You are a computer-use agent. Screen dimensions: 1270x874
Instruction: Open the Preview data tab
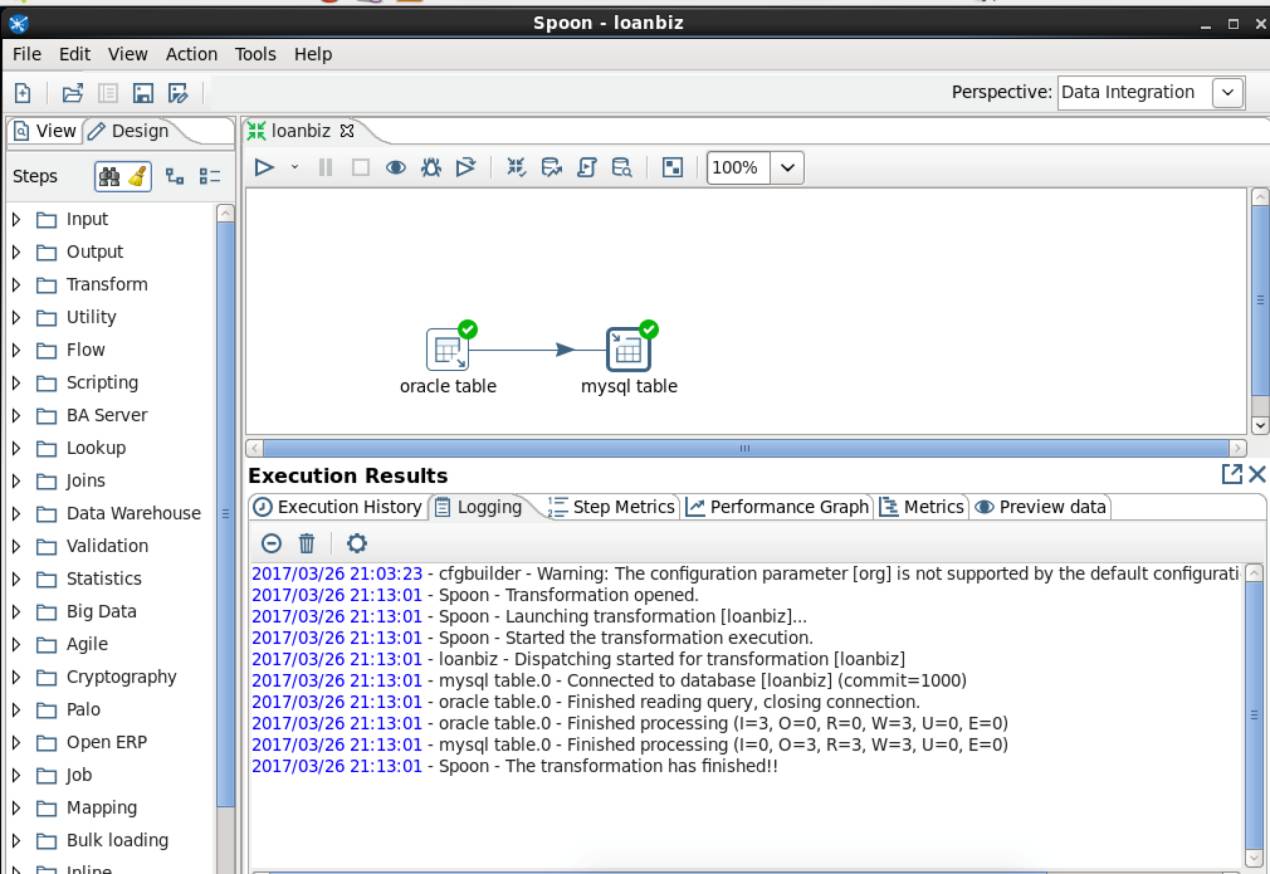coord(1041,507)
